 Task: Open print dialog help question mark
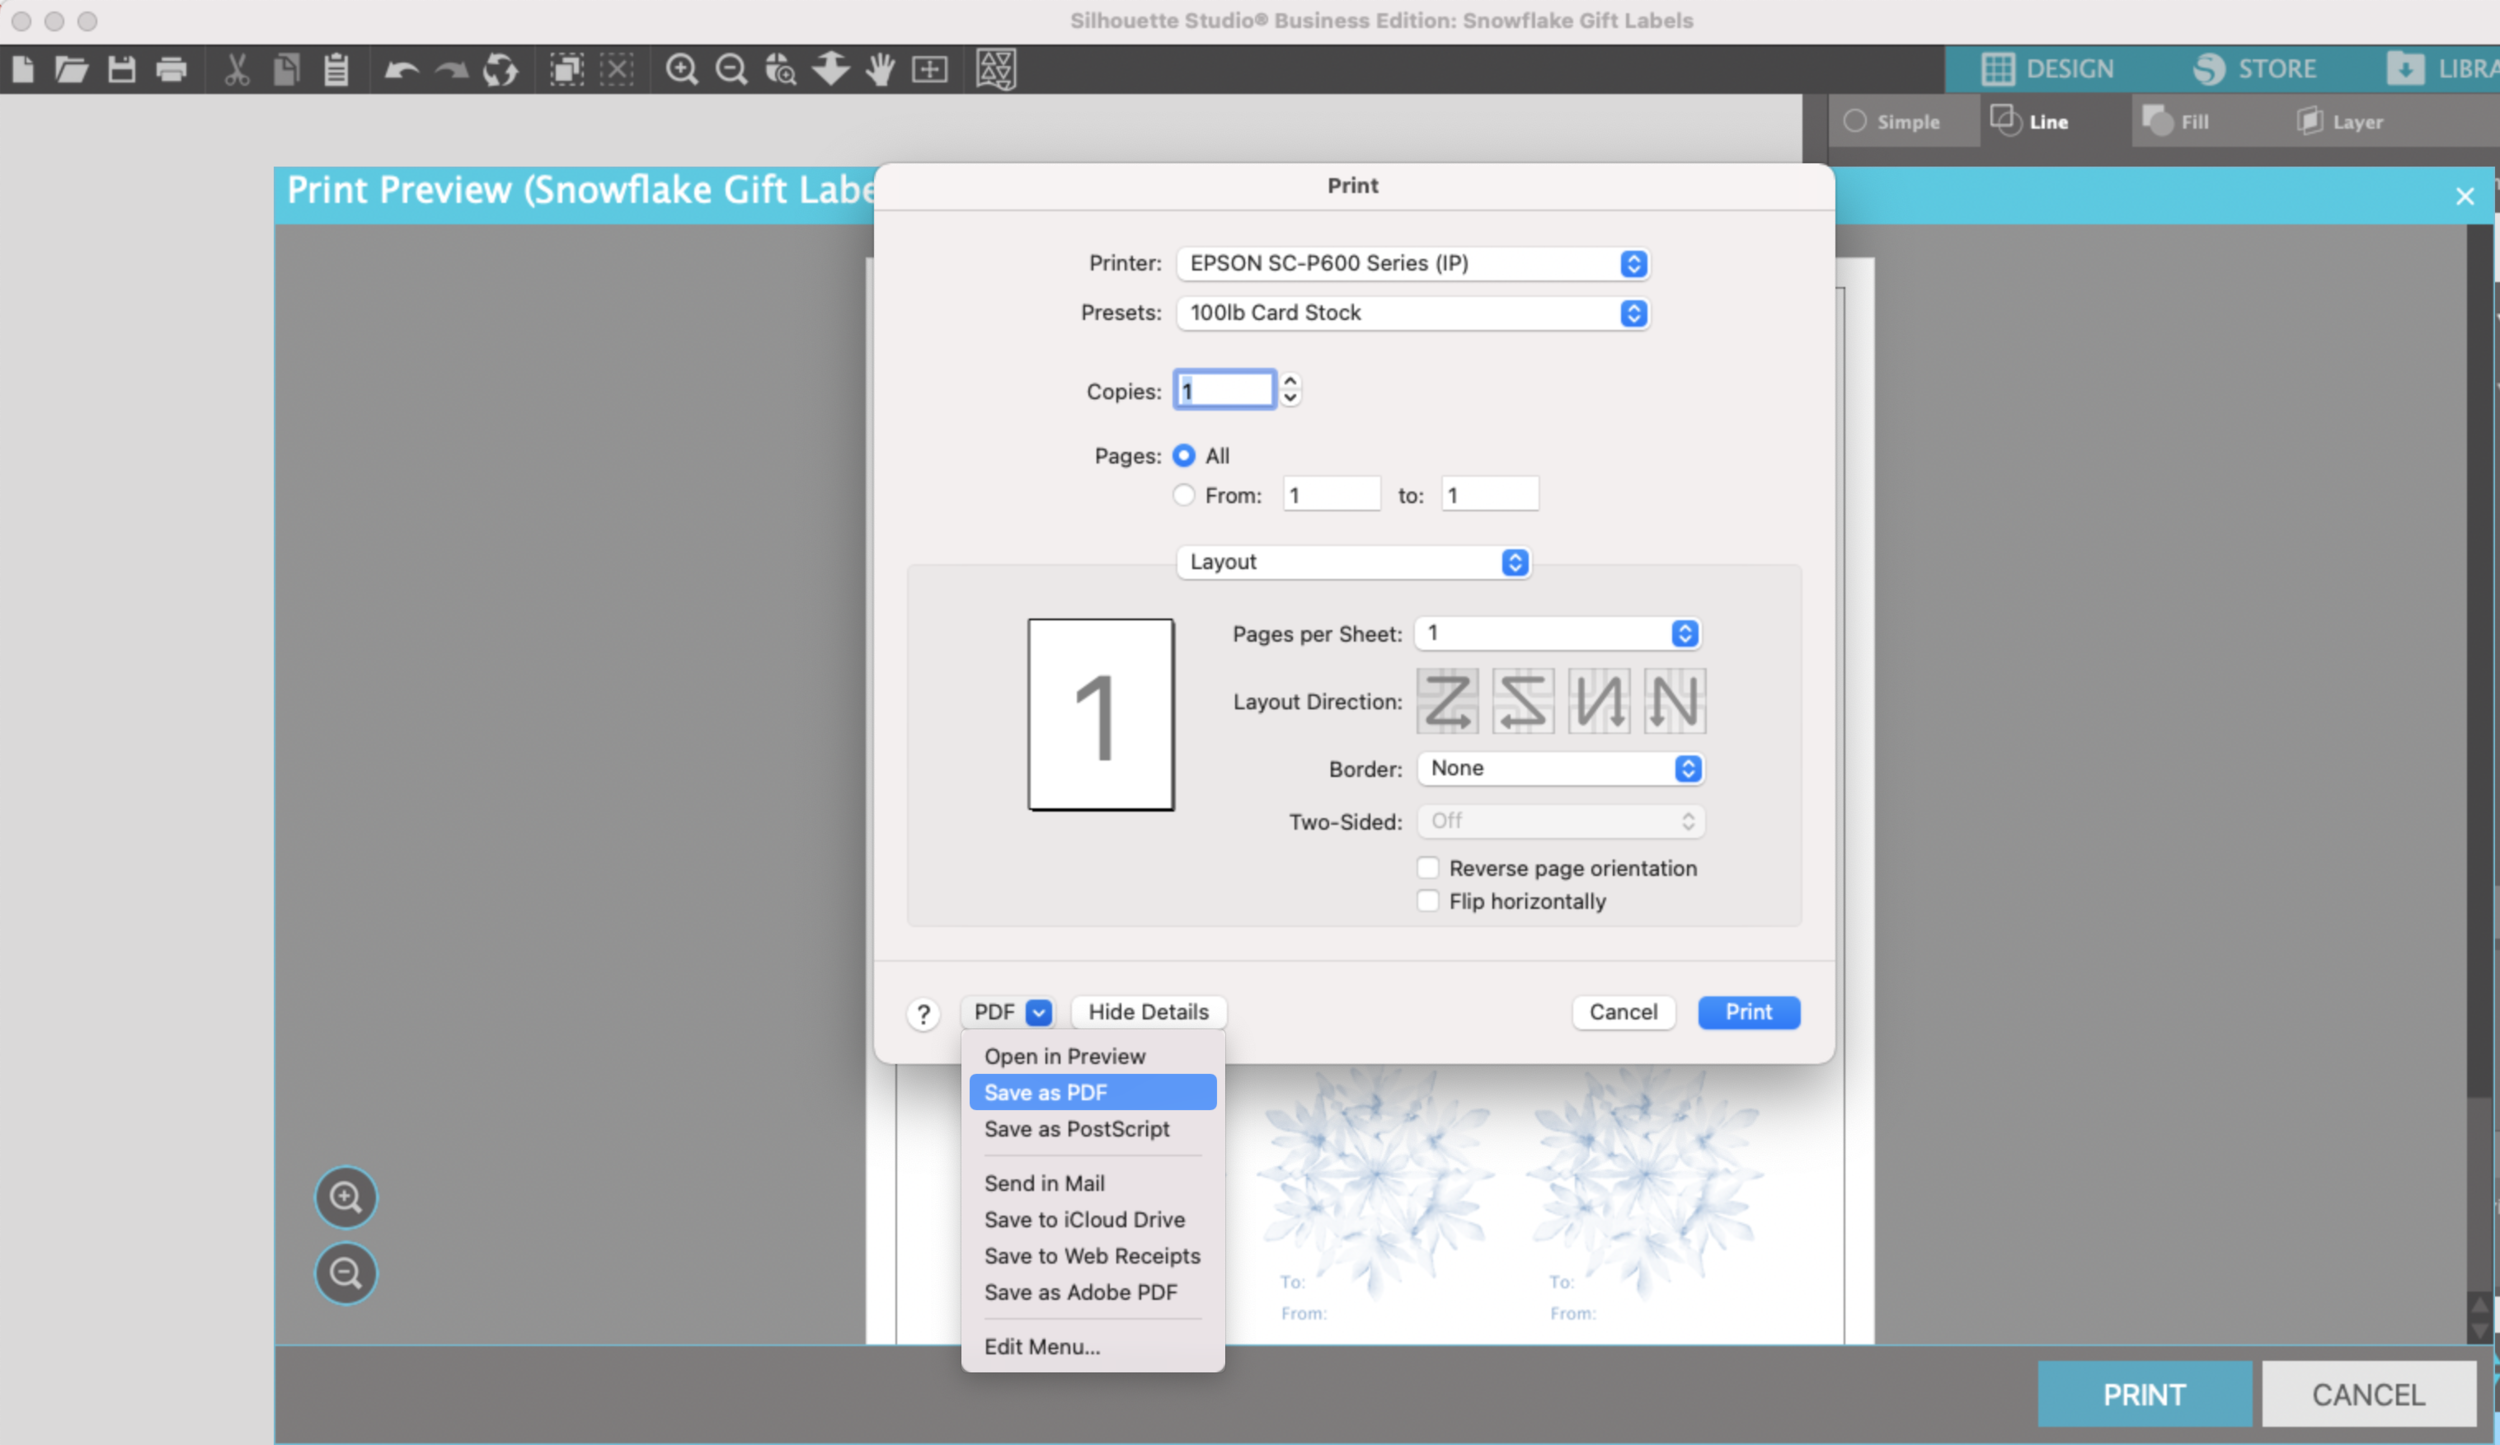pos(923,1014)
